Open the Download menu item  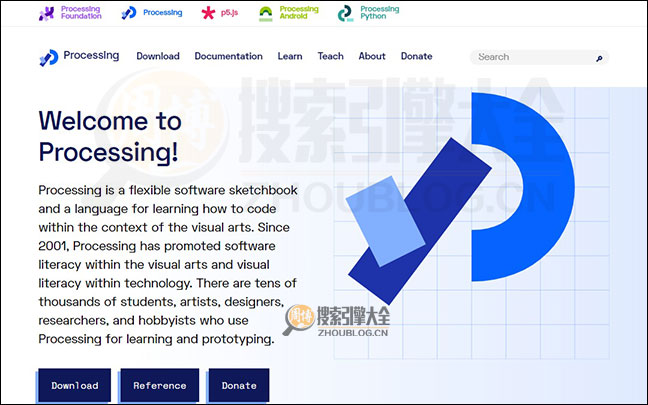pyautogui.click(x=158, y=56)
